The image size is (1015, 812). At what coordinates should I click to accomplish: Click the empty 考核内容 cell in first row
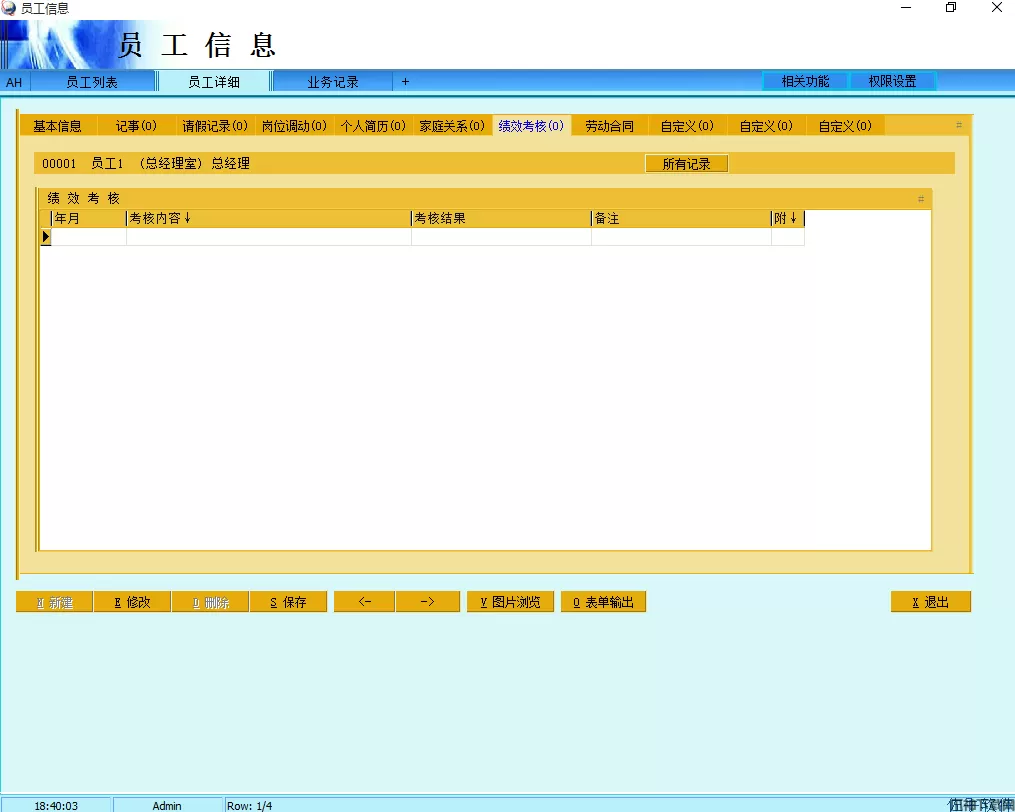click(269, 237)
